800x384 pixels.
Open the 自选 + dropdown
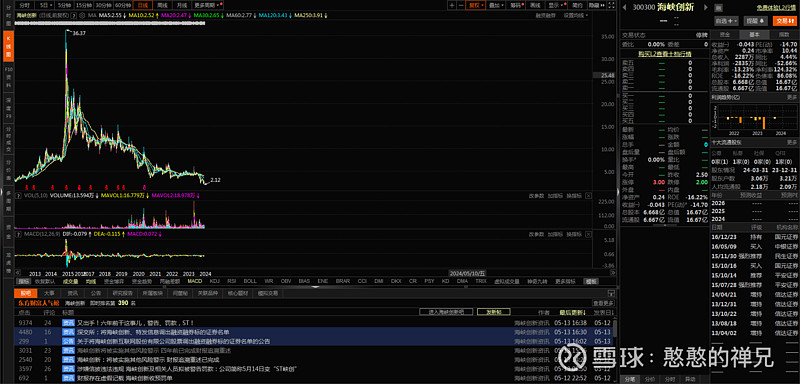click(x=727, y=21)
